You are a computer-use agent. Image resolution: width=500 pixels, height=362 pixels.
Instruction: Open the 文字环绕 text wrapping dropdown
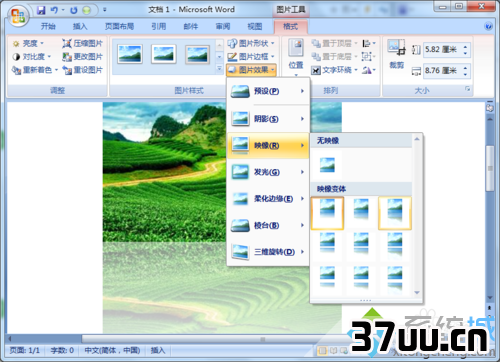pyautogui.click(x=335, y=70)
